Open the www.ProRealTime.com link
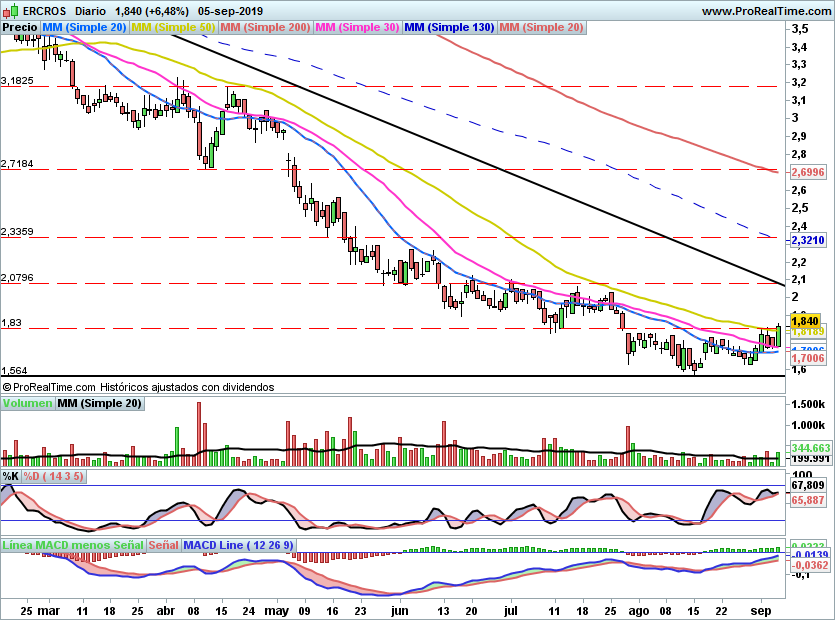 (x=766, y=11)
